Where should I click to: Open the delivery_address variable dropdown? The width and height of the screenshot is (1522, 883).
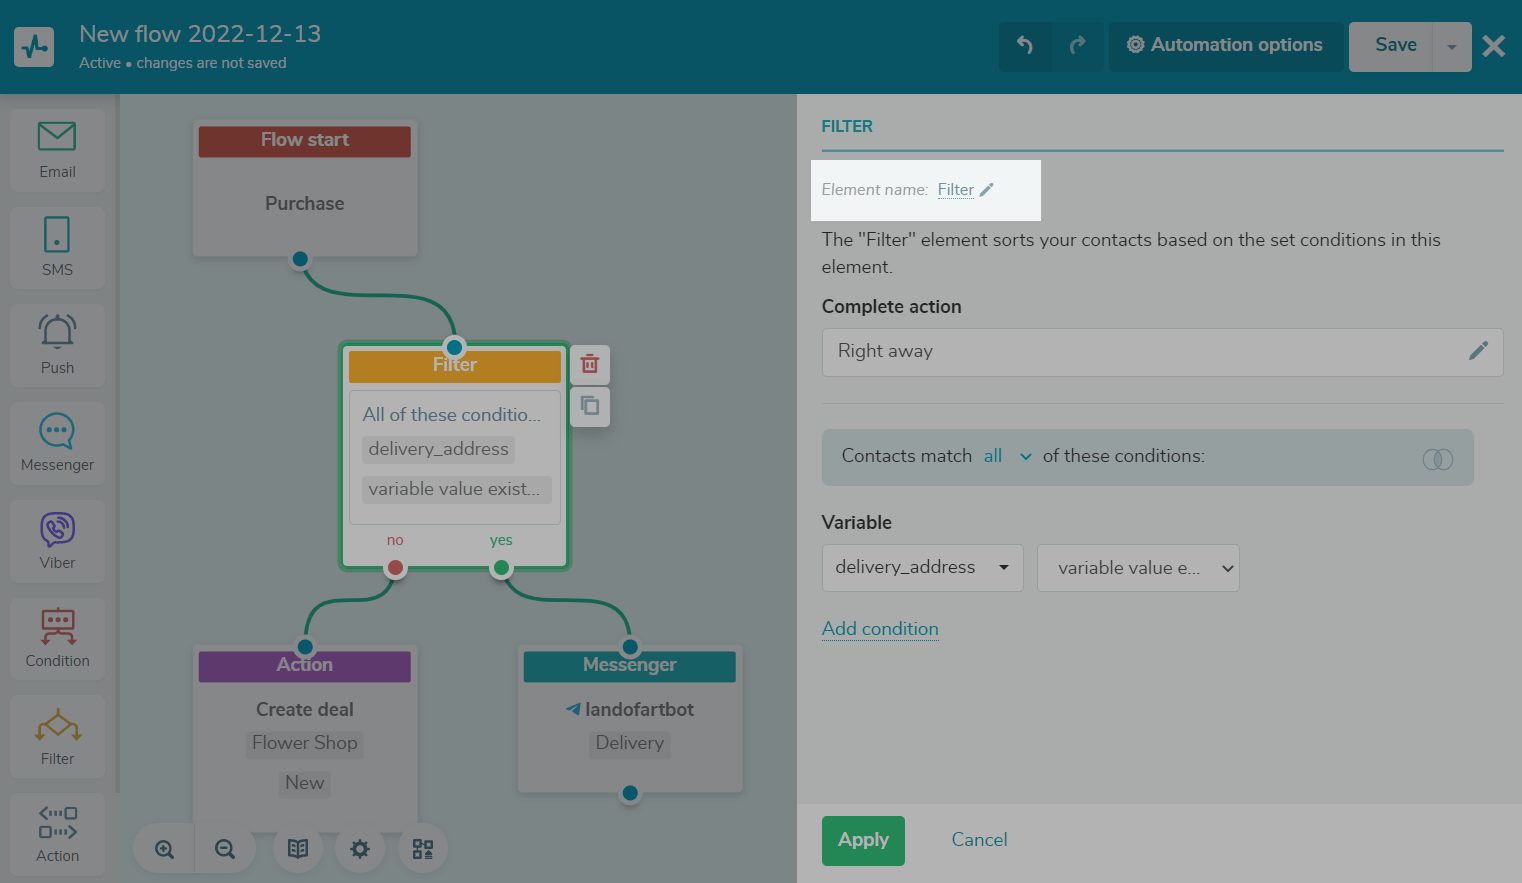[922, 568]
